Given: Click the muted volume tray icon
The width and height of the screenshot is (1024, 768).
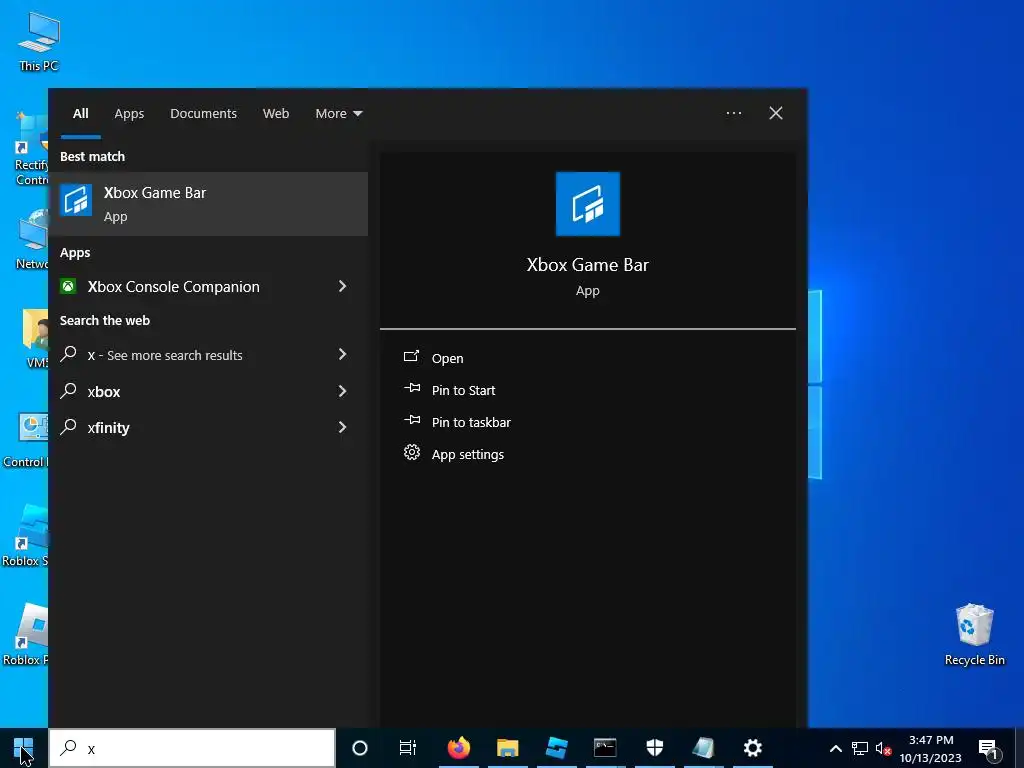Looking at the screenshot, I should 883,749.
